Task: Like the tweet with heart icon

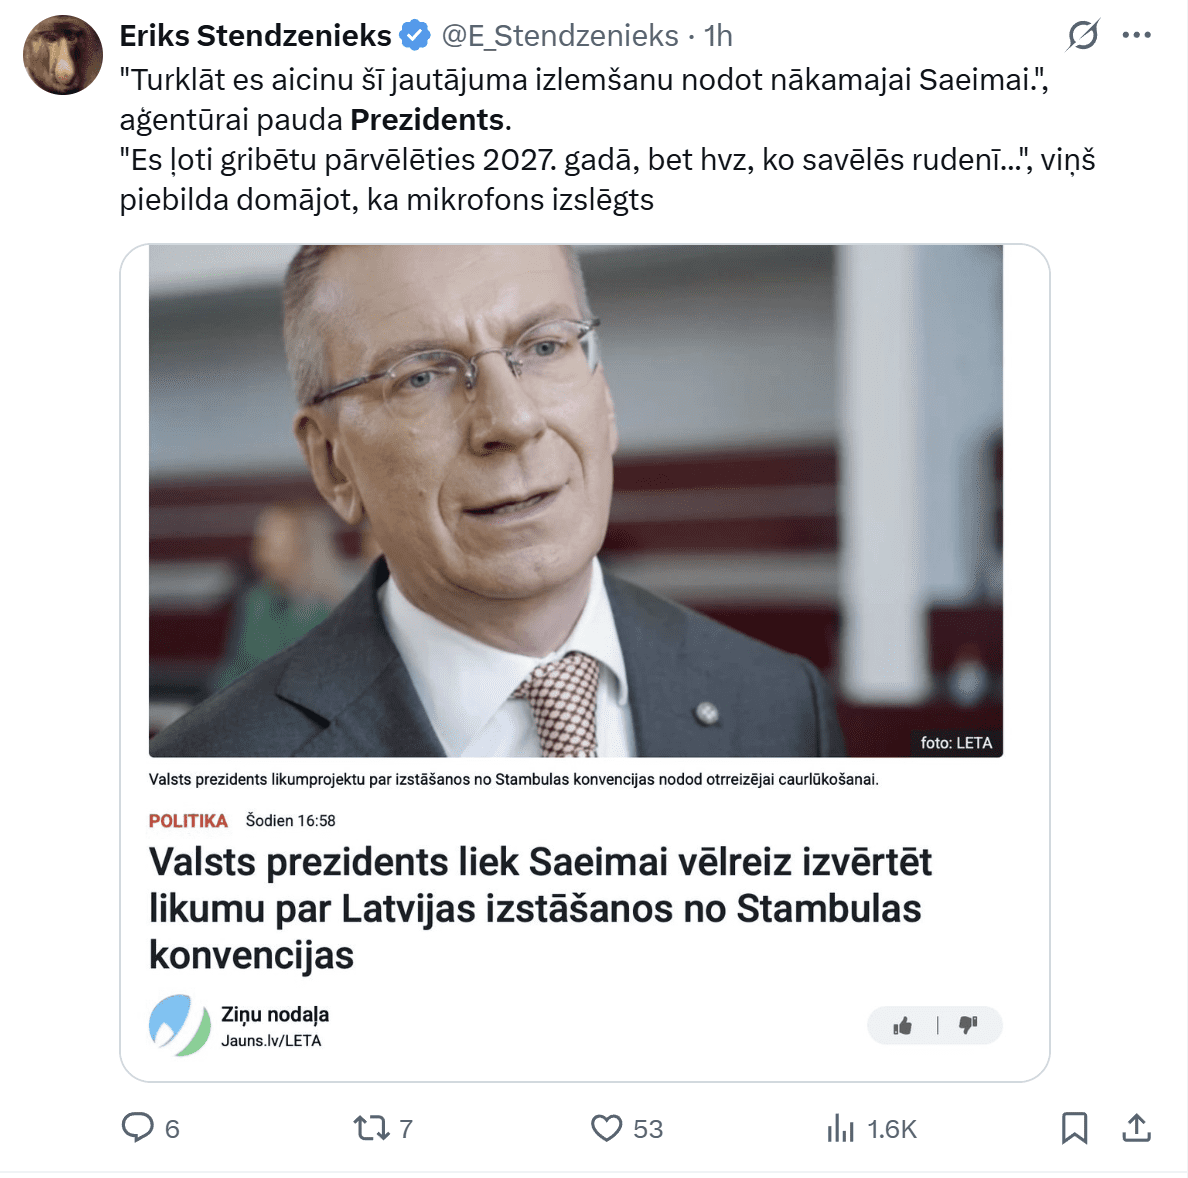Action: pos(606,1128)
